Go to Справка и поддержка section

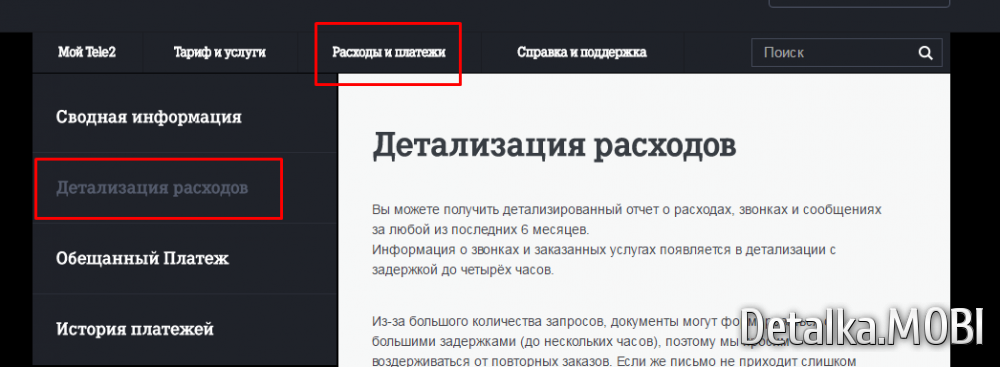582,52
